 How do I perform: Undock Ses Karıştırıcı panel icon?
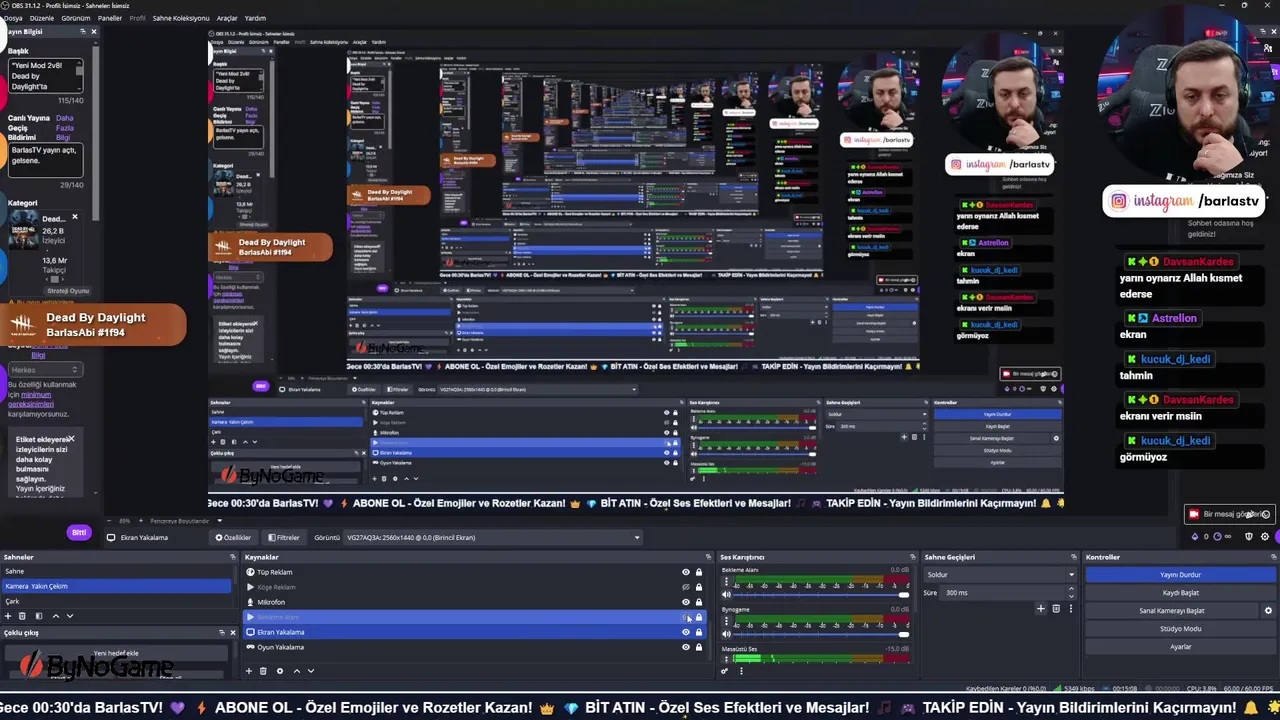[x=912, y=557]
